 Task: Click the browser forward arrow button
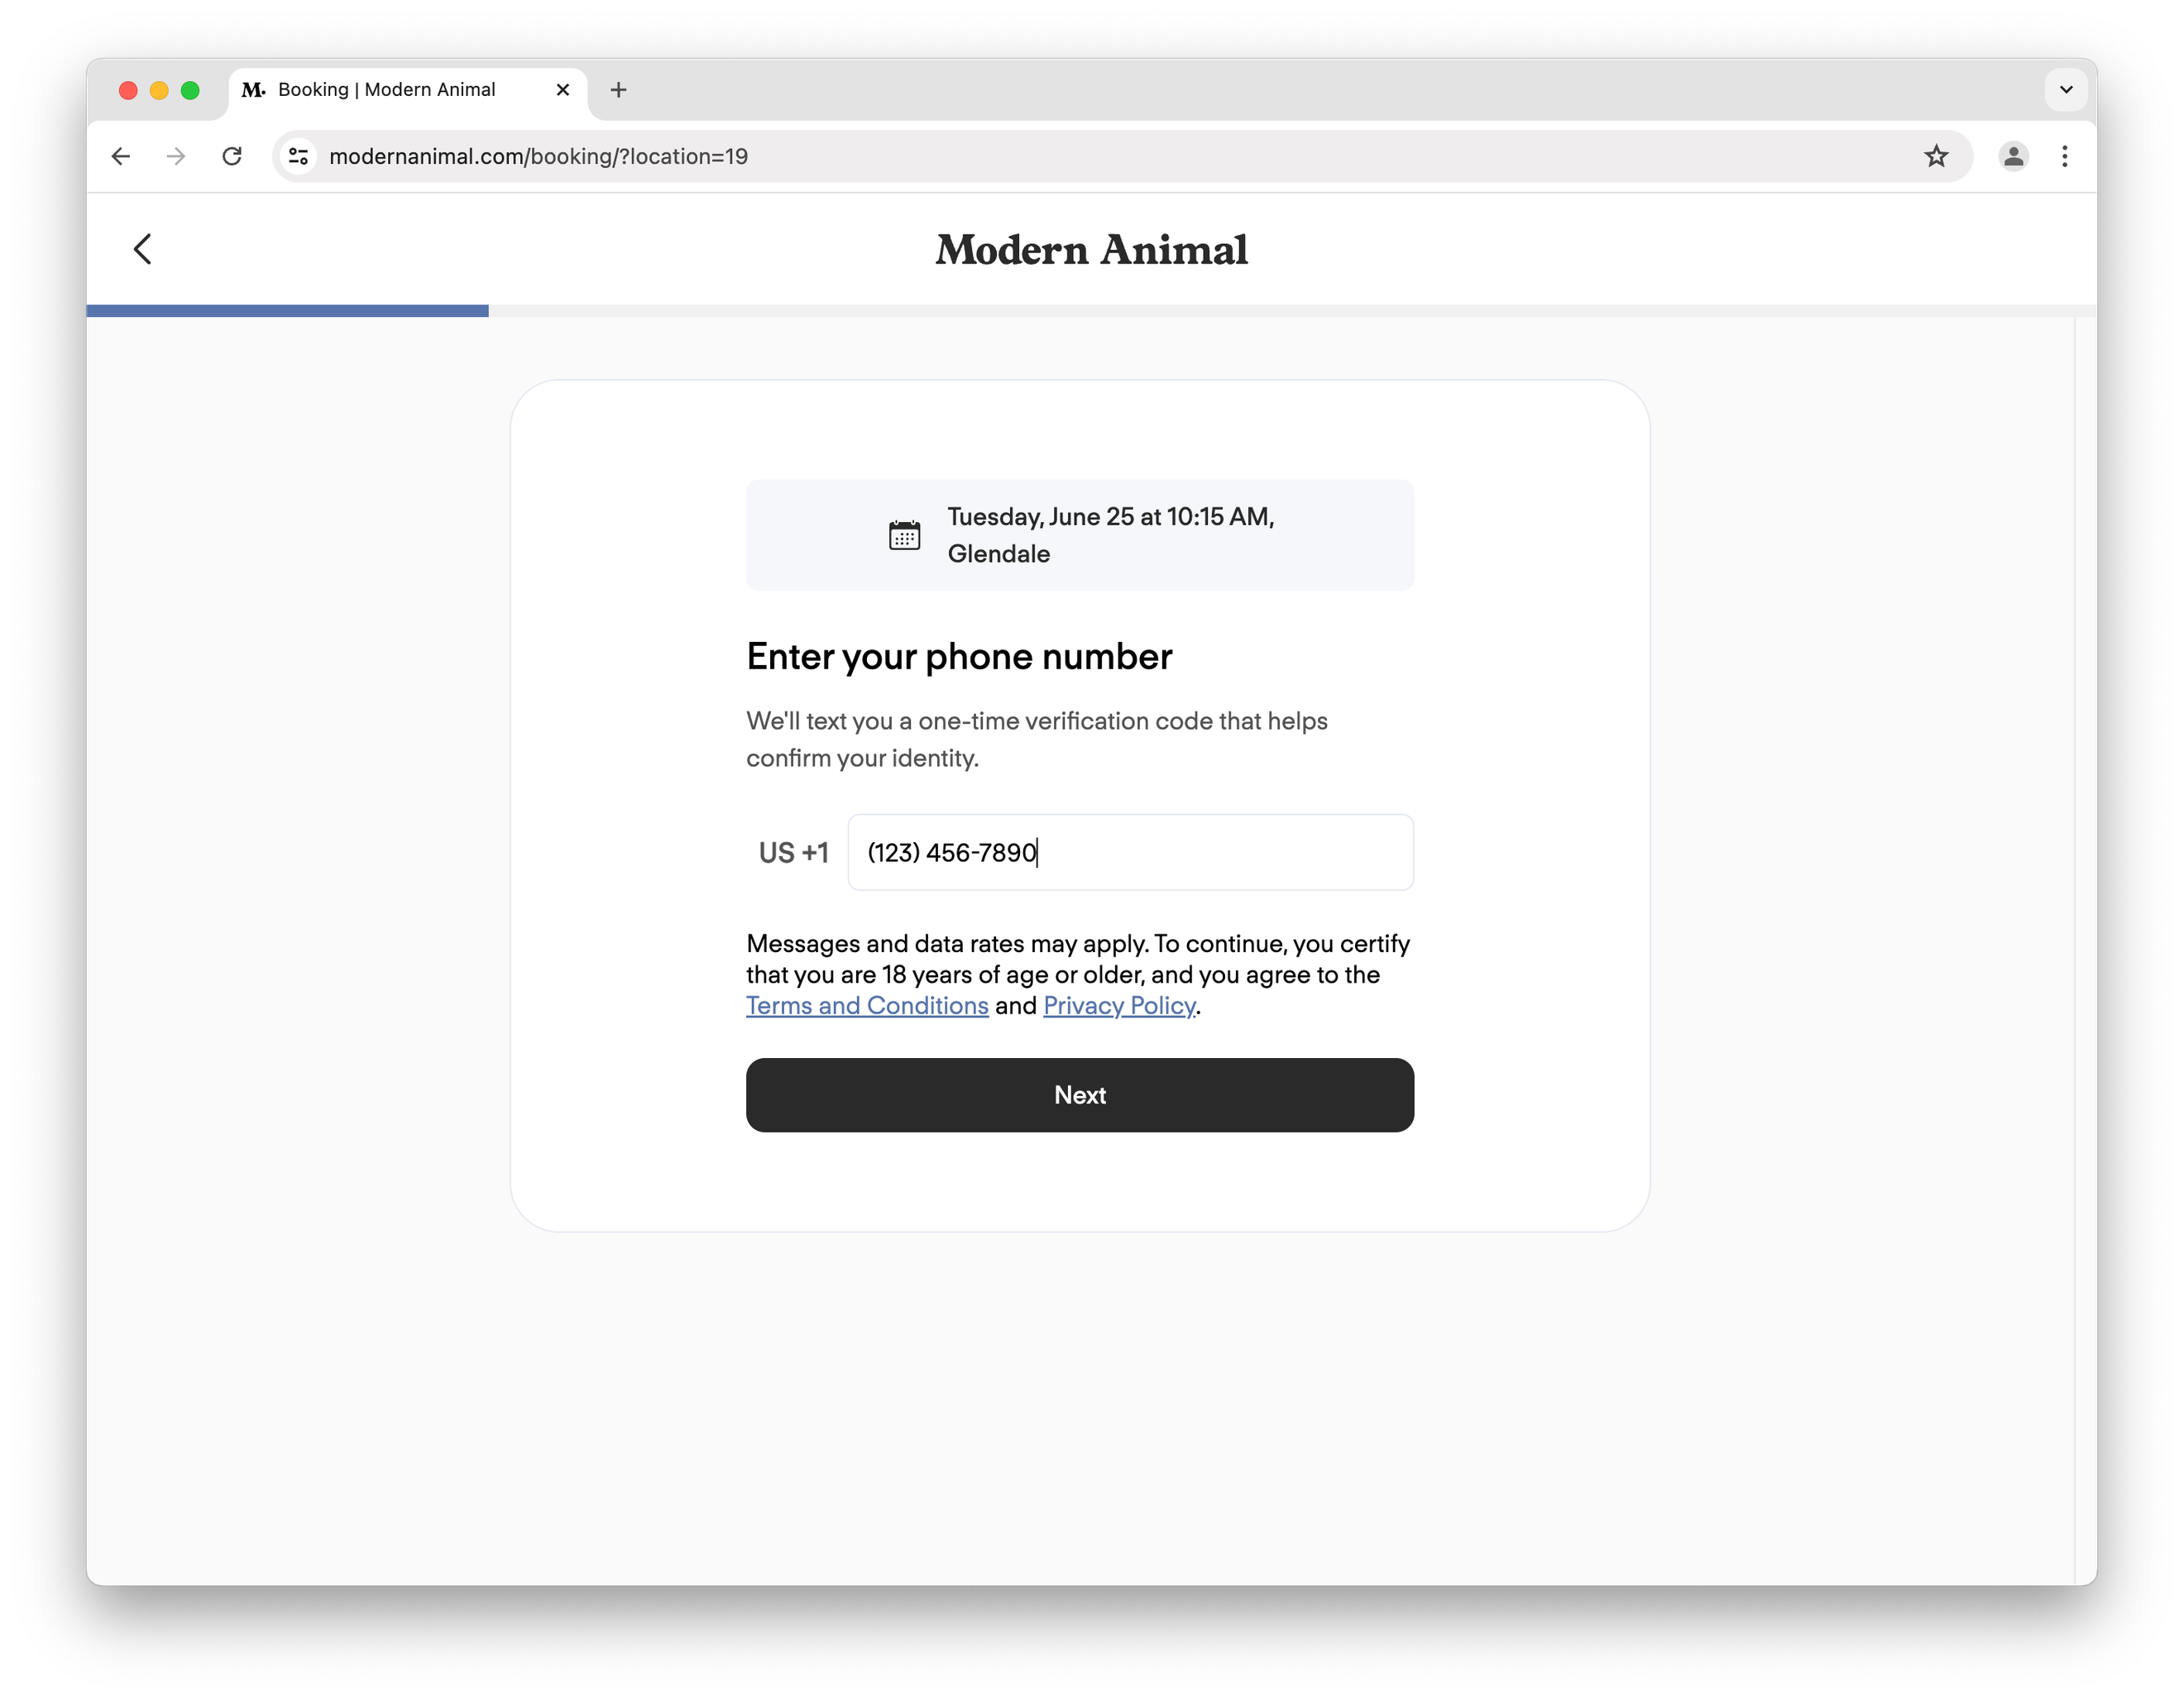pyautogui.click(x=176, y=156)
